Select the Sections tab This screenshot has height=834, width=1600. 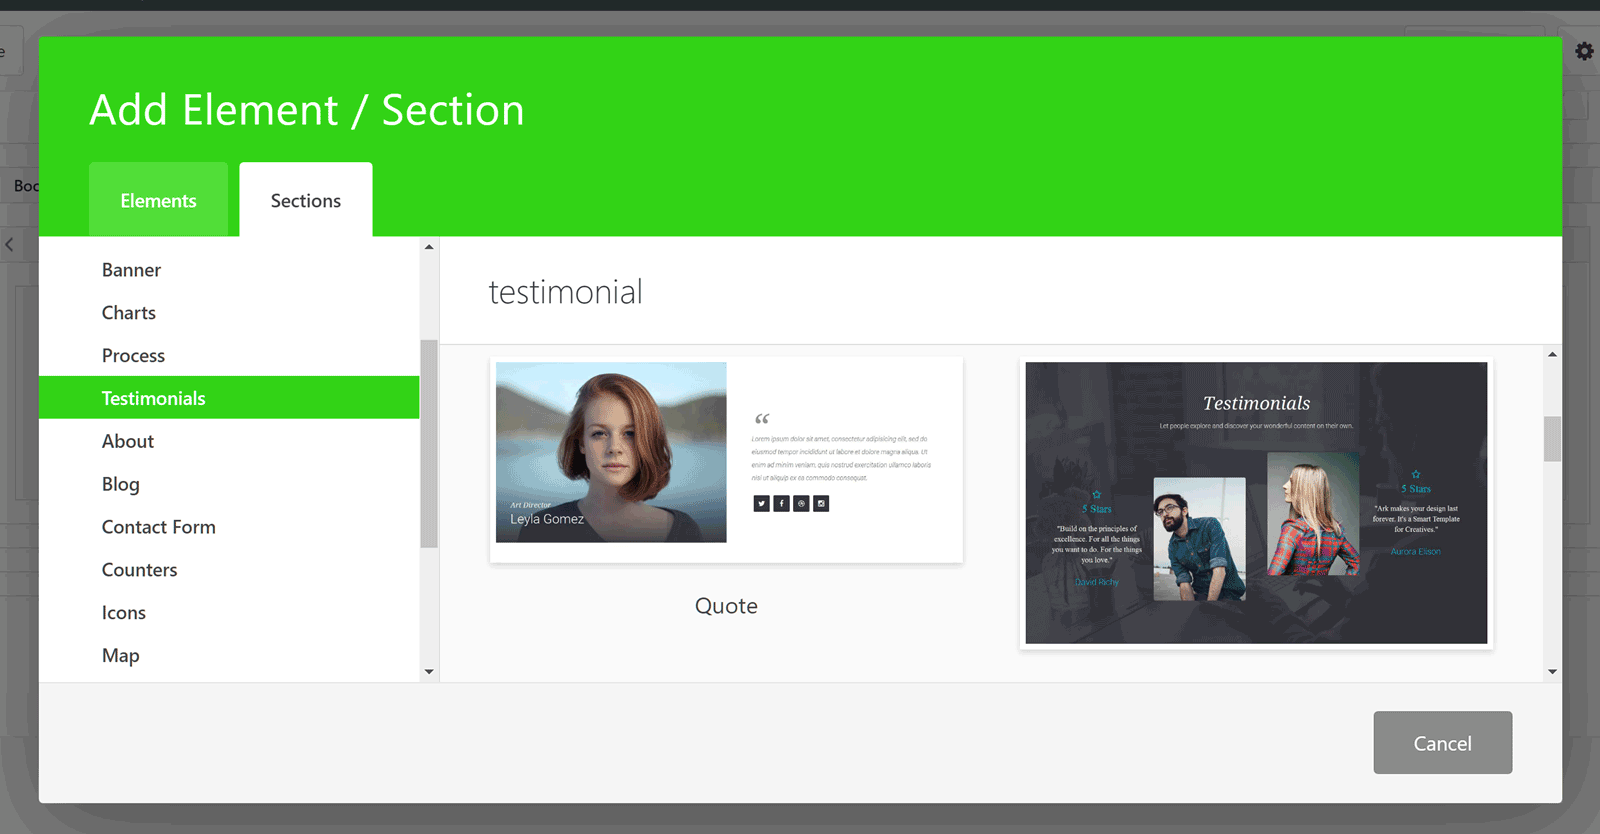pos(306,200)
